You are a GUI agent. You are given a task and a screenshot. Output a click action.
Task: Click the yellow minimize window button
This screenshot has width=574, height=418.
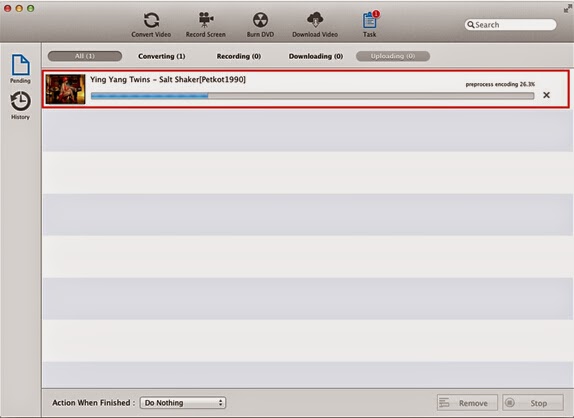click(19, 8)
